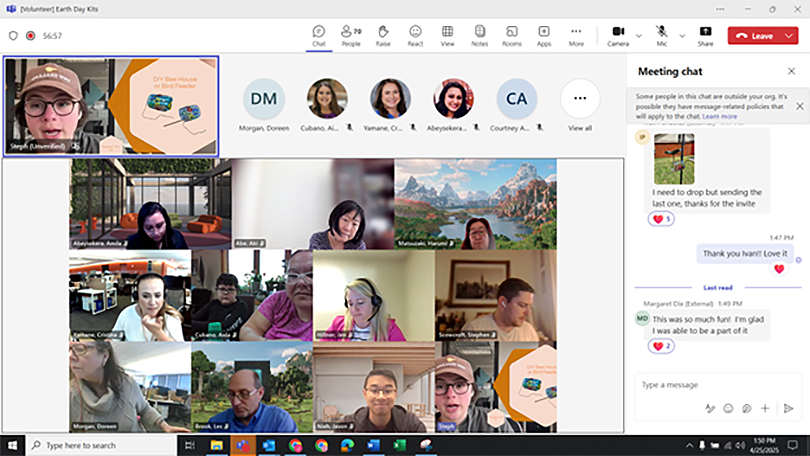Click the Learn more link
The image size is (810, 456).
pos(720,116)
